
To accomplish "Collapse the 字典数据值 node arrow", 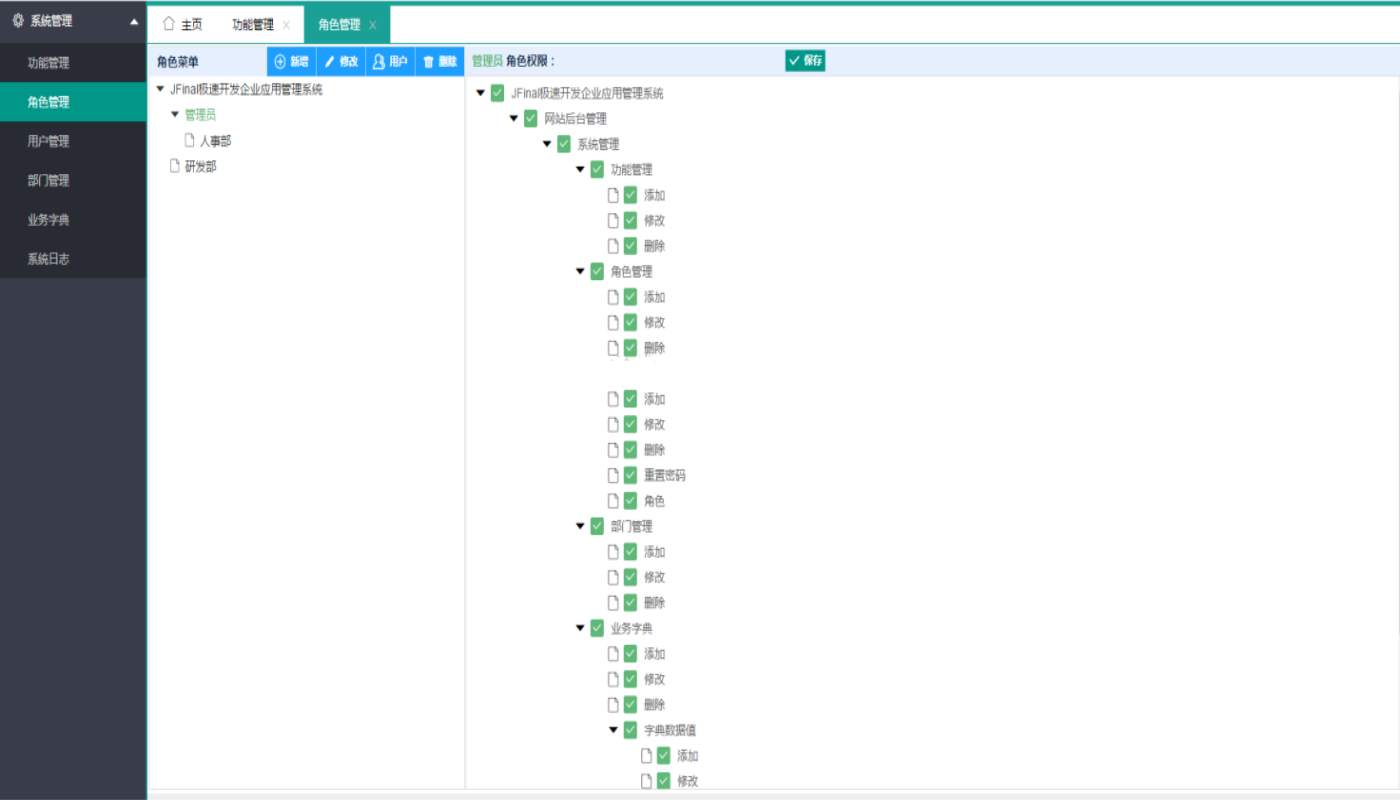I will [614, 730].
